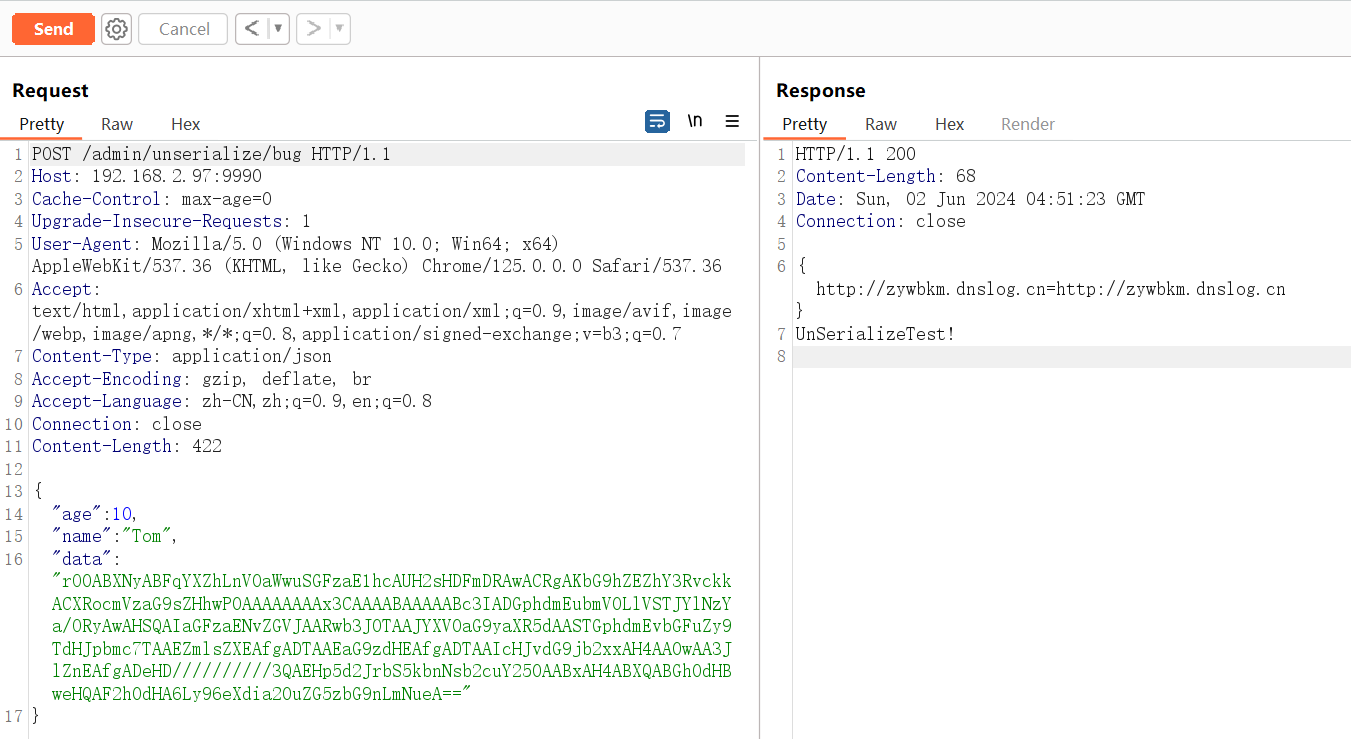Screen dimensions: 1351x739
Task: Click the Content-Type application/json line
Action: pyautogui.click(x=182, y=356)
